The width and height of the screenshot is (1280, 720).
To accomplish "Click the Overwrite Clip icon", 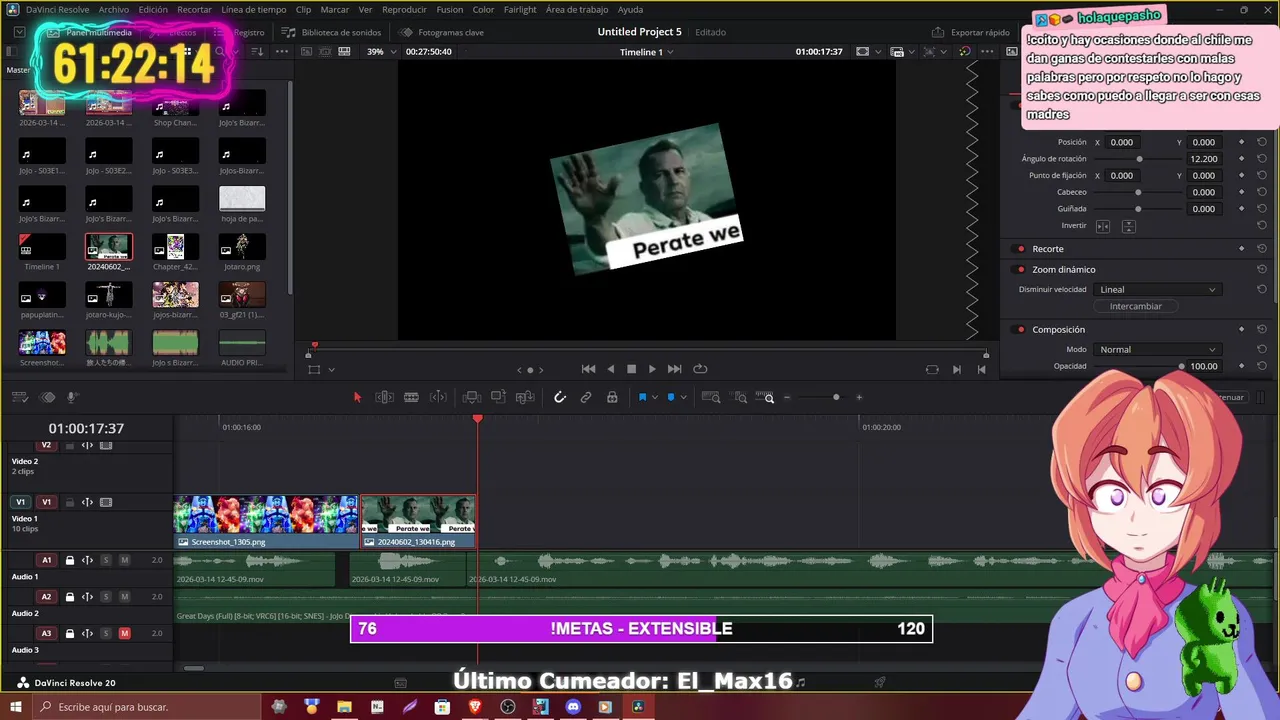I will [498, 397].
